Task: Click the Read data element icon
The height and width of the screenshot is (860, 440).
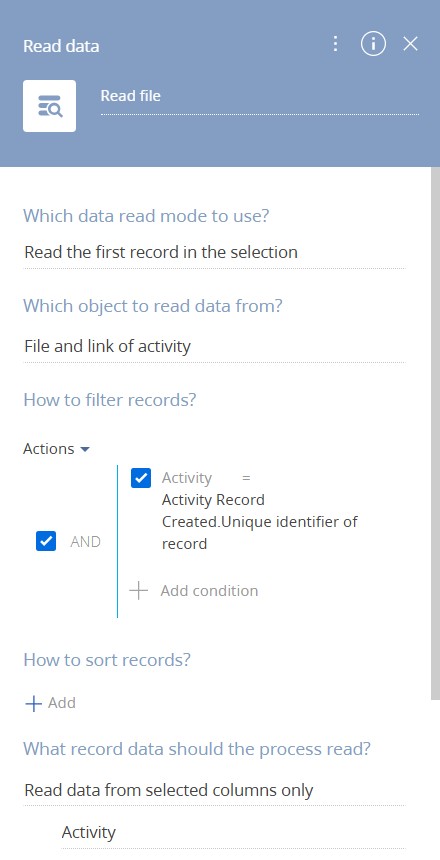Action: pos(49,106)
